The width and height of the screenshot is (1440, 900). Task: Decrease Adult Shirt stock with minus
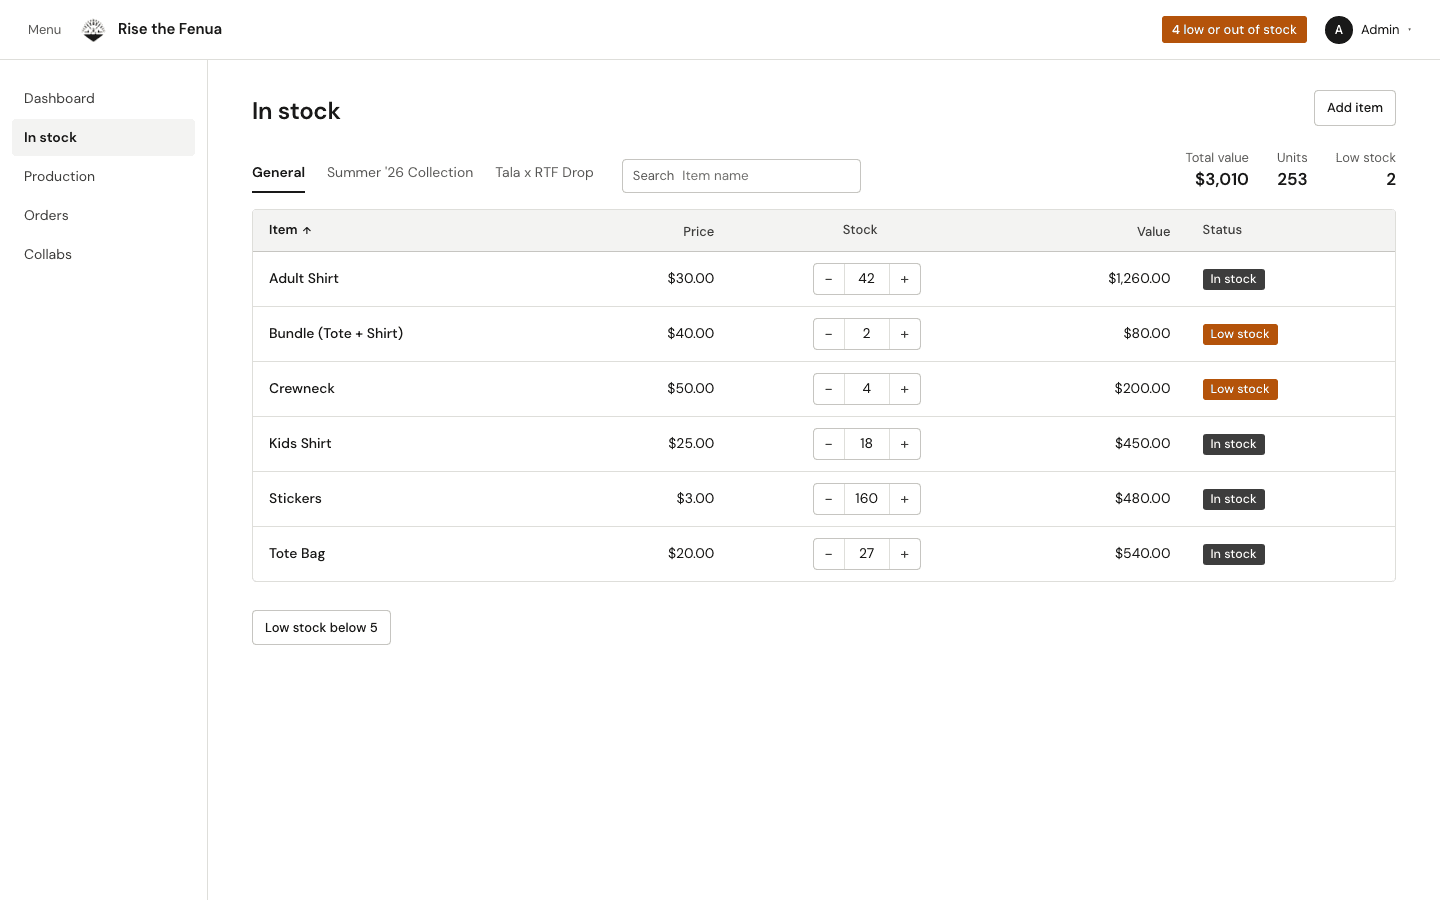829,279
